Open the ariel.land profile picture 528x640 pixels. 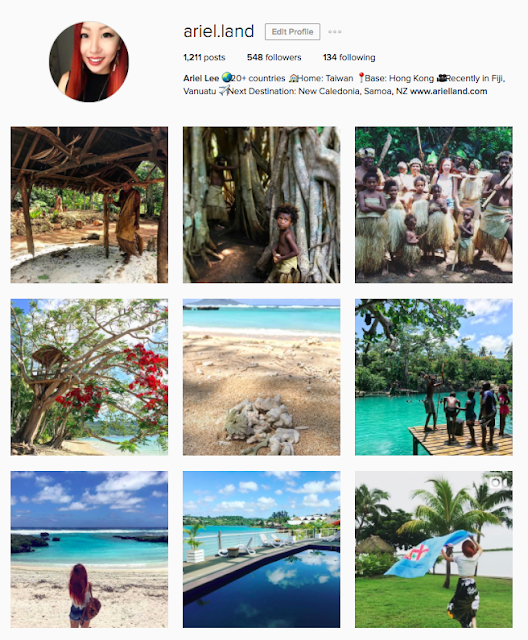[x=89, y=62]
